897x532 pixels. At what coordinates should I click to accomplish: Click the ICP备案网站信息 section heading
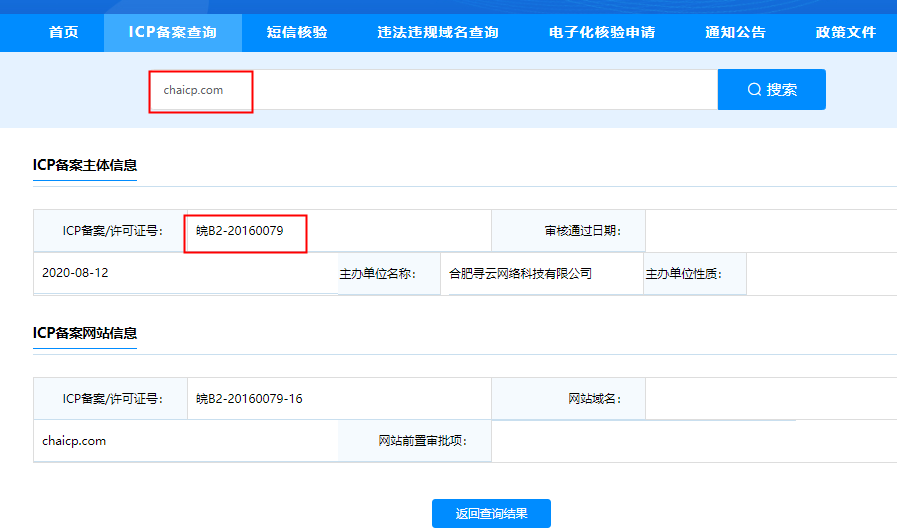click(x=85, y=333)
